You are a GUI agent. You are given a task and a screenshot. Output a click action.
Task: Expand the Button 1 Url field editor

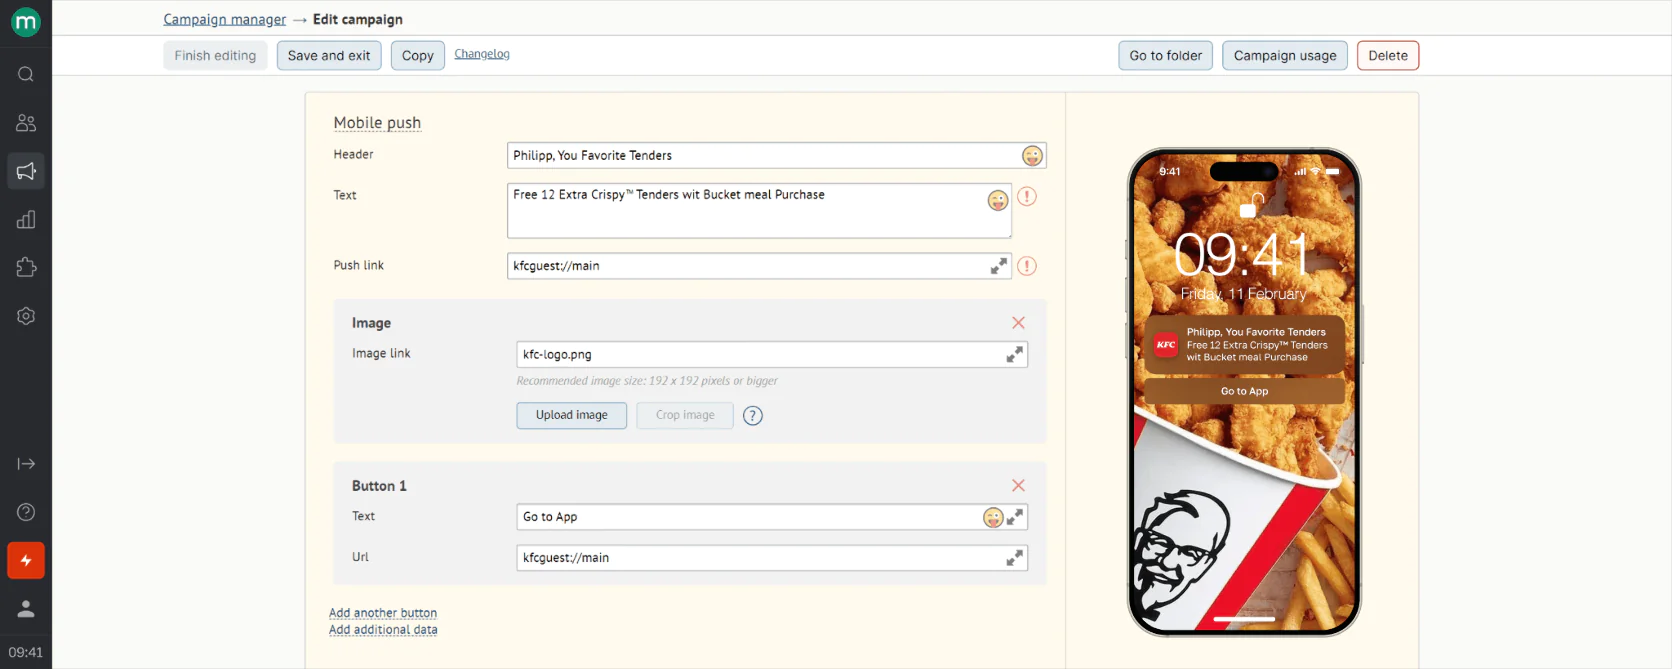click(1014, 558)
